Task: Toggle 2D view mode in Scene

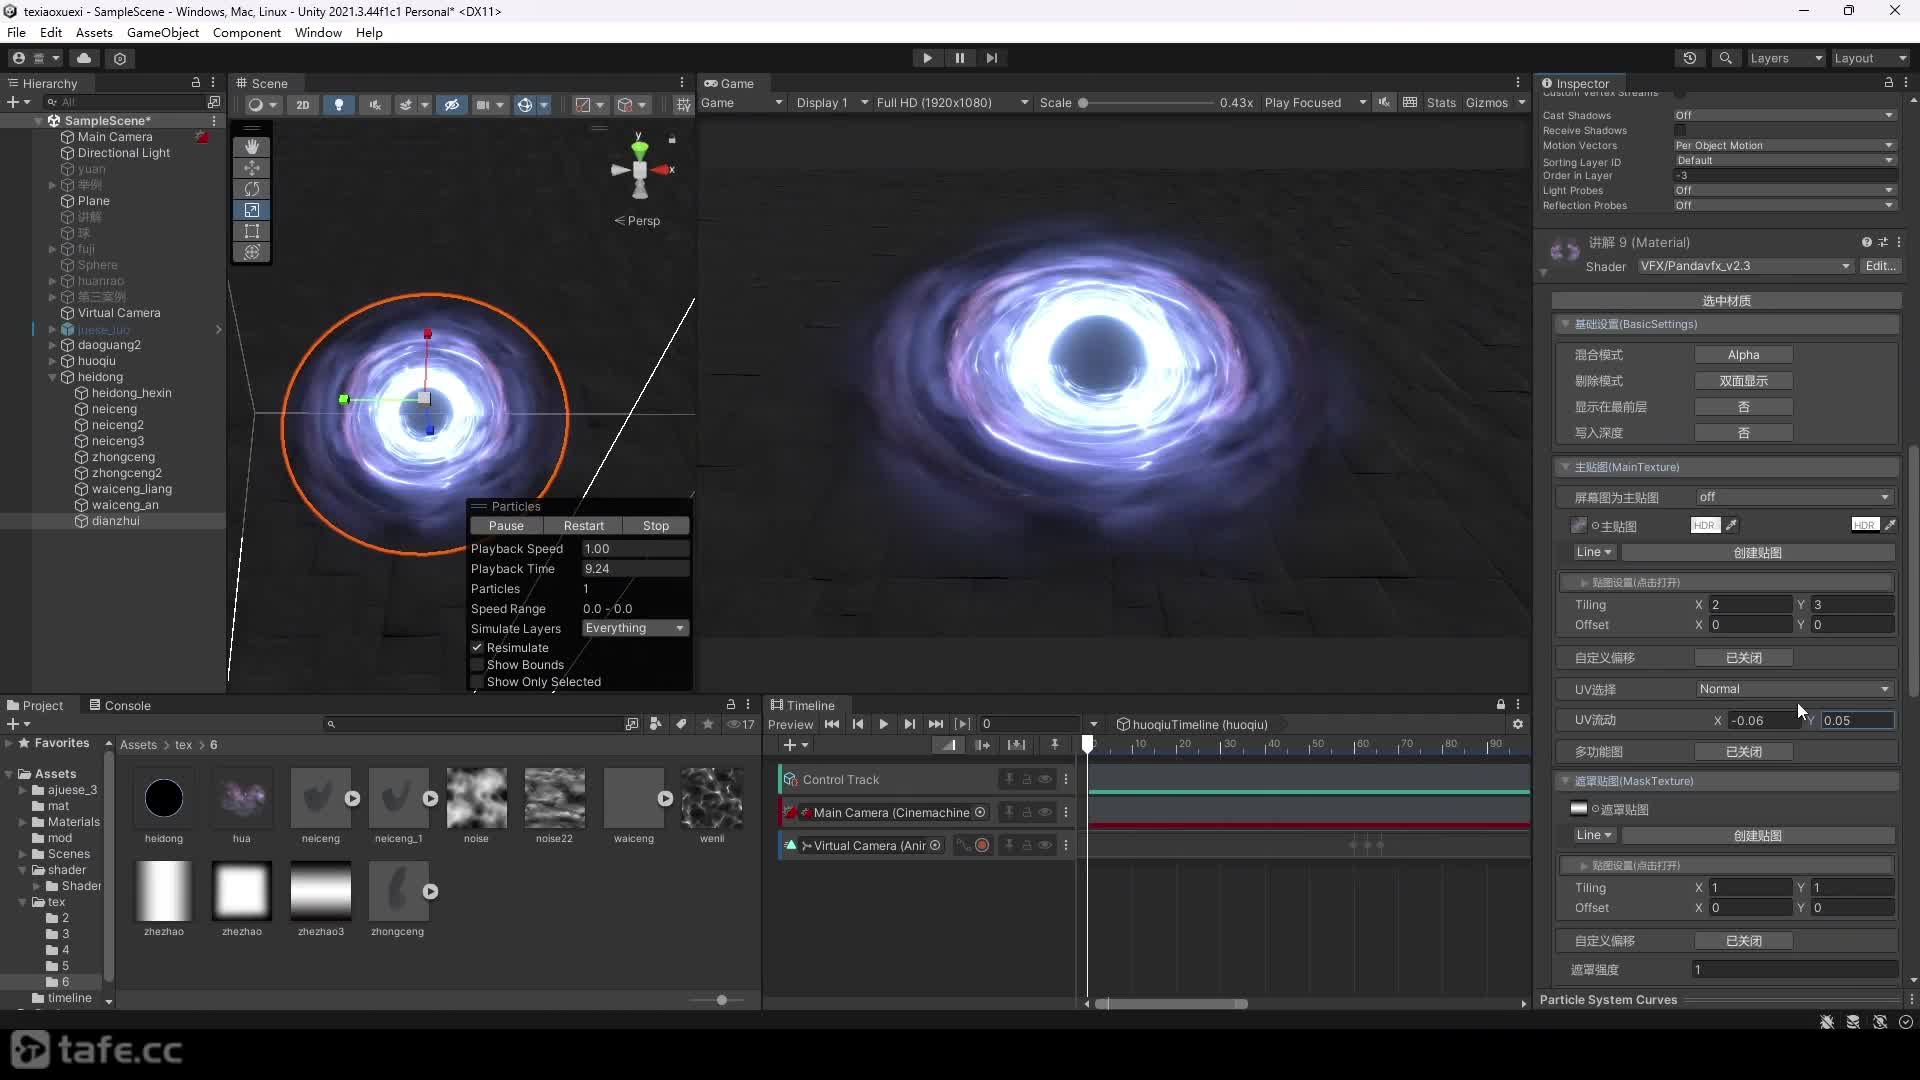Action: tap(303, 104)
